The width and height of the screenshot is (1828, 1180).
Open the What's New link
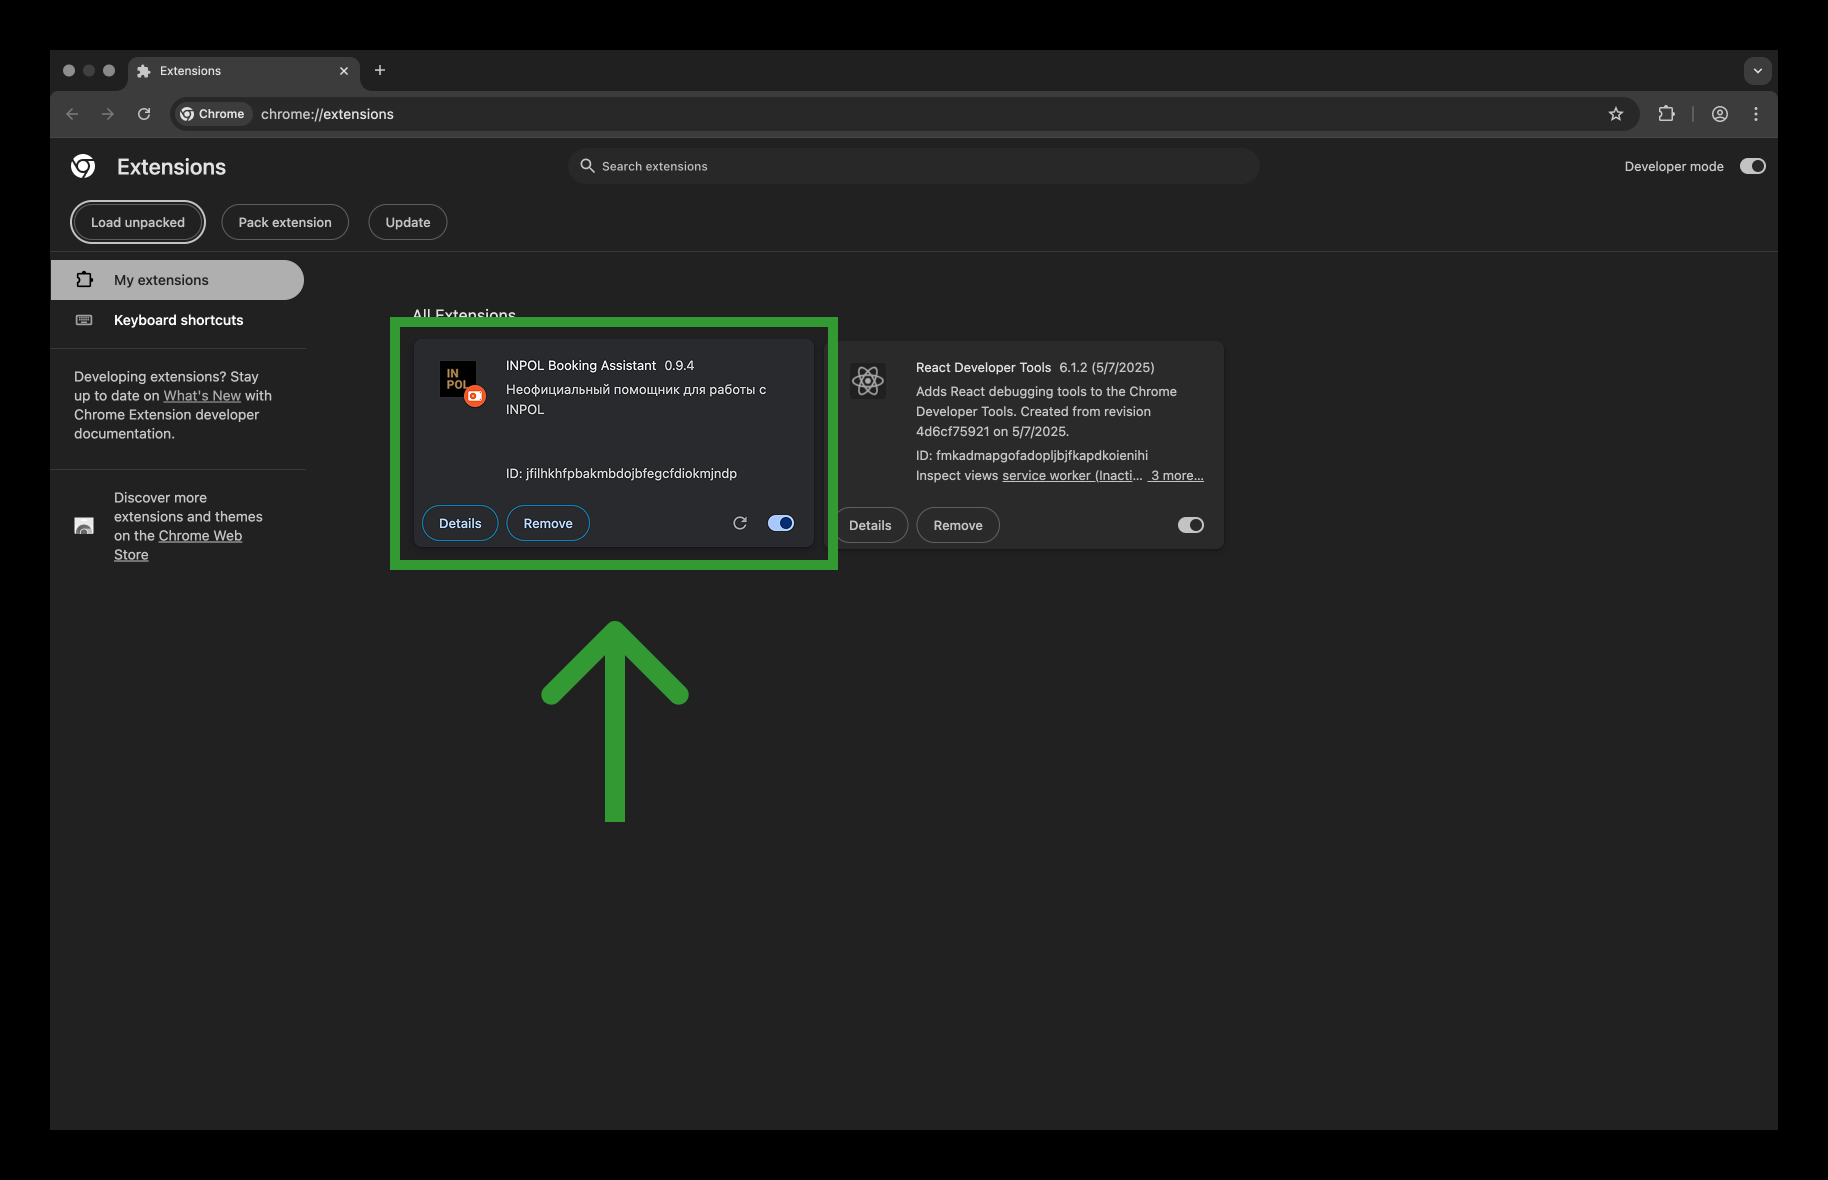pos(202,396)
